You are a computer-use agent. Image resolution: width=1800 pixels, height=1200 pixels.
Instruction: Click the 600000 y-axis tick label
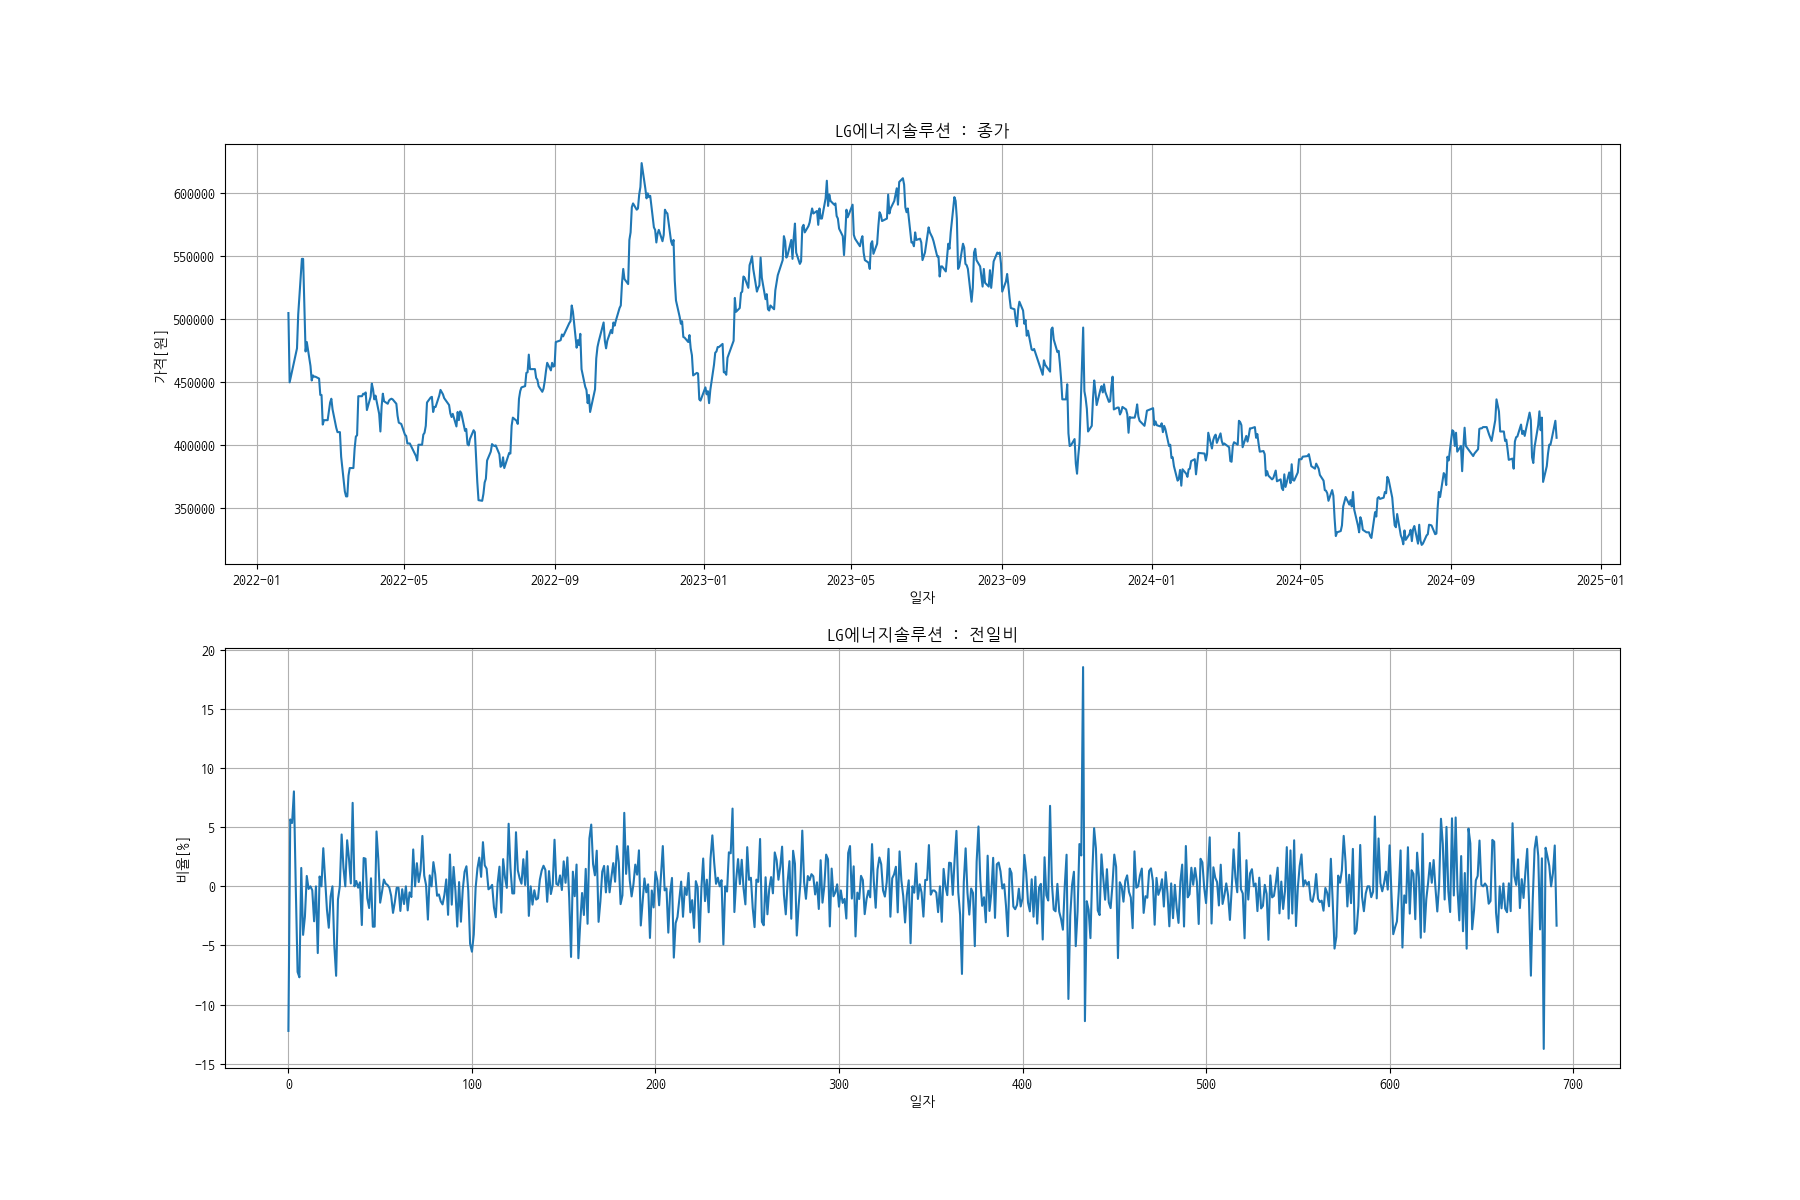click(194, 194)
